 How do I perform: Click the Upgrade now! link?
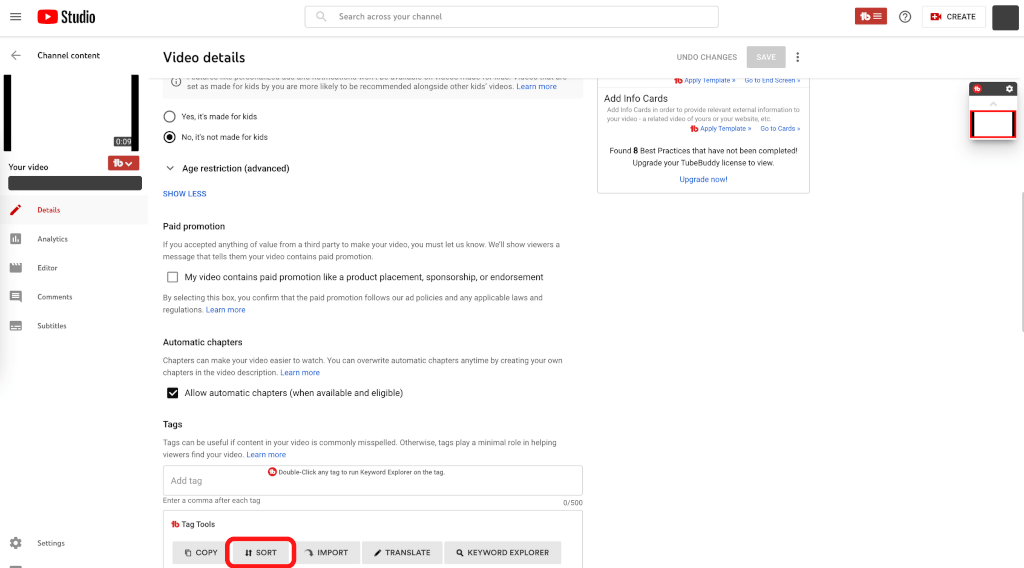point(703,179)
